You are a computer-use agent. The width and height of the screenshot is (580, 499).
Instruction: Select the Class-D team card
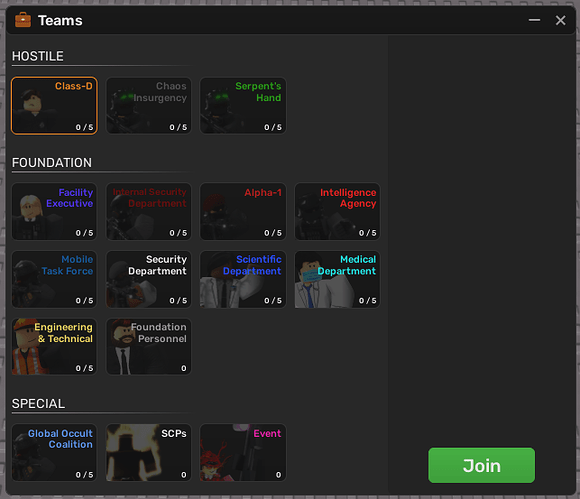54,105
